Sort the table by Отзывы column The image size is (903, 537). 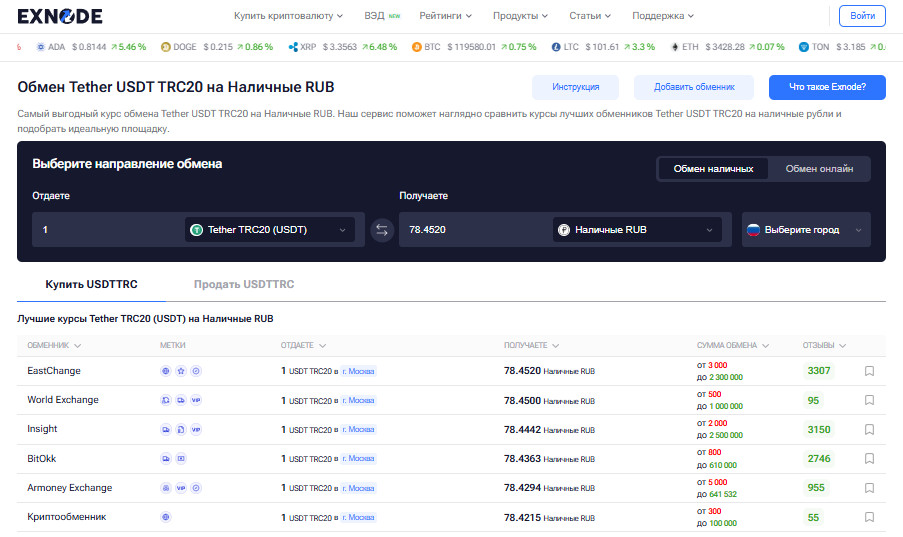click(x=824, y=345)
